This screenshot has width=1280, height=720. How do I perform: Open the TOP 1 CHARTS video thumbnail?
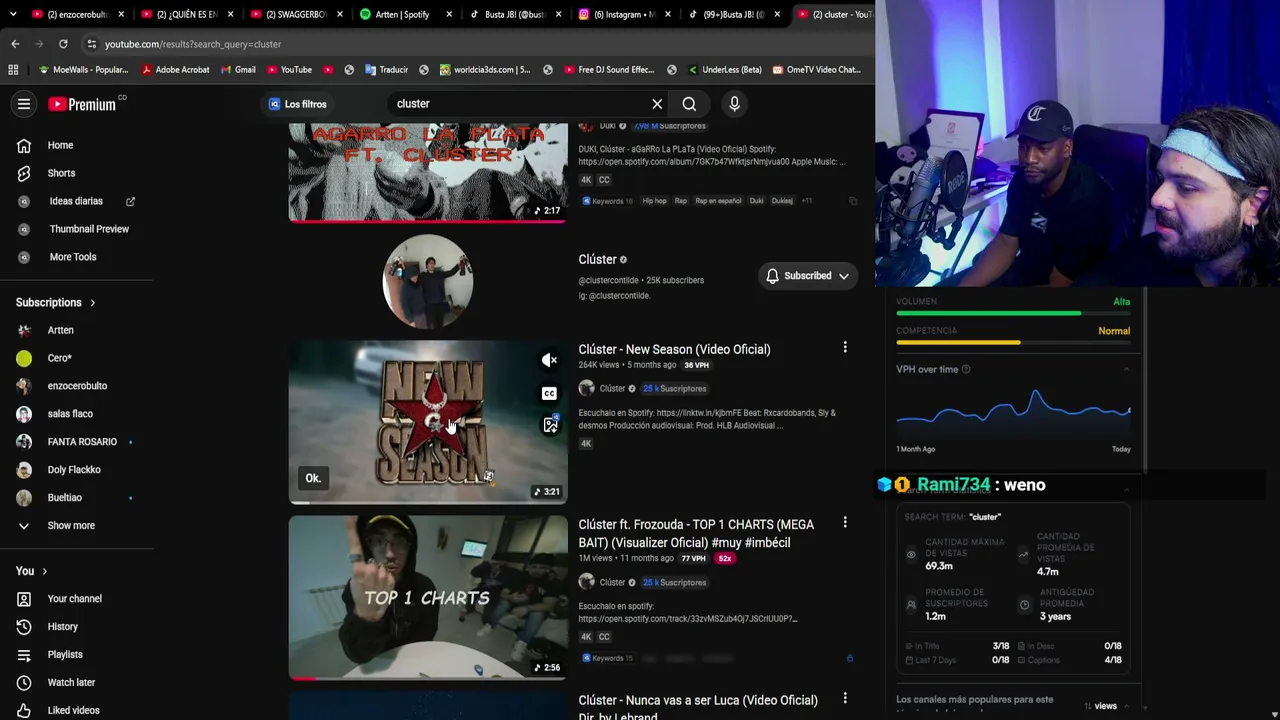[x=428, y=597]
